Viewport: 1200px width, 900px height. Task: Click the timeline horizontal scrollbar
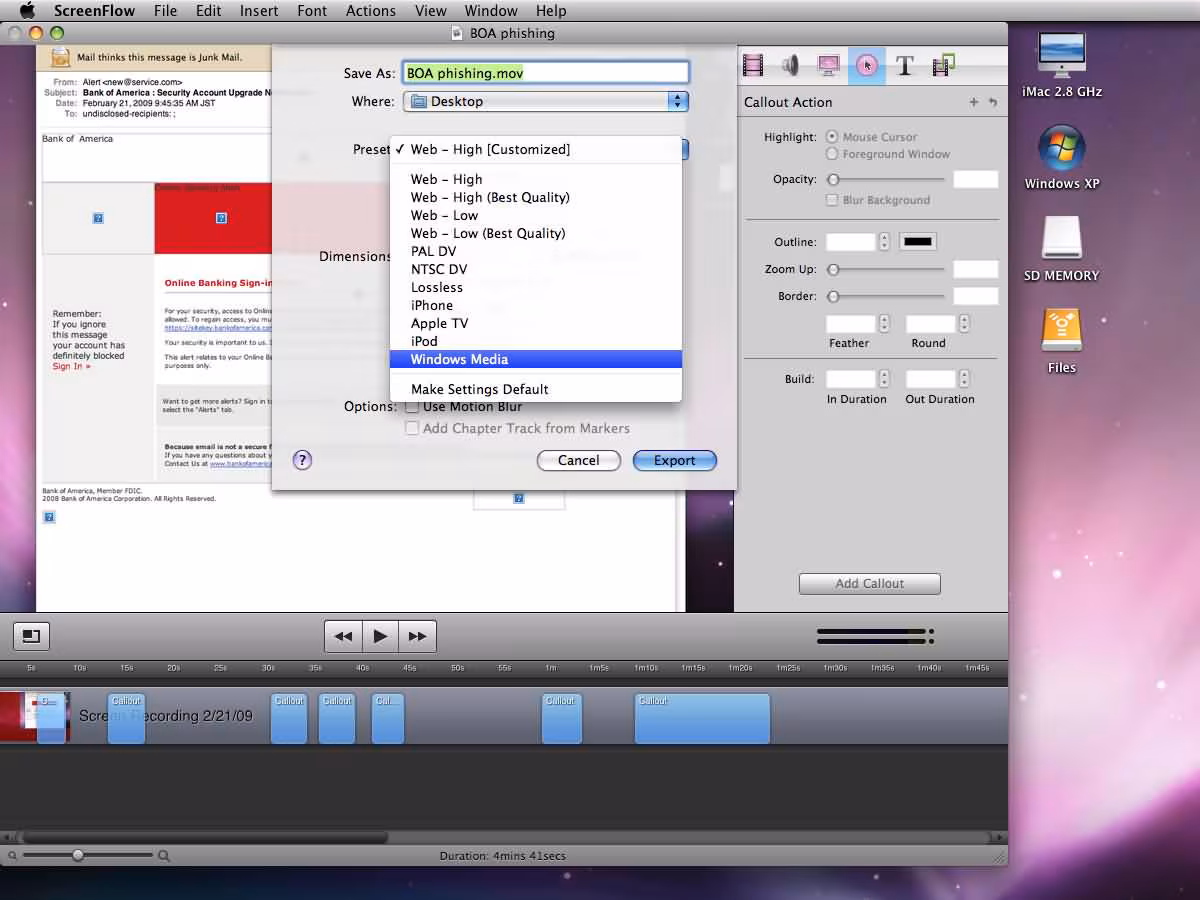click(205, 837)
